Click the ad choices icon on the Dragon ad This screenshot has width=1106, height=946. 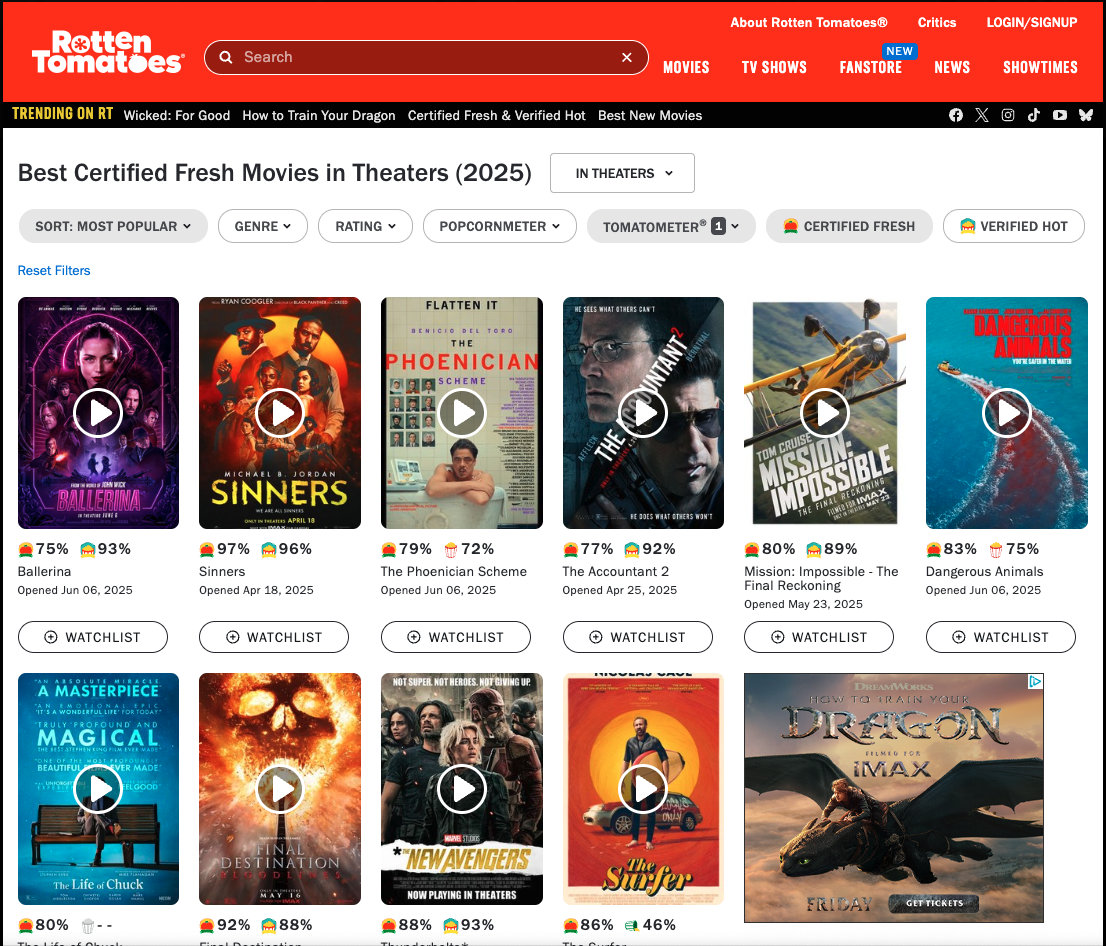[x=1035, y=681]
